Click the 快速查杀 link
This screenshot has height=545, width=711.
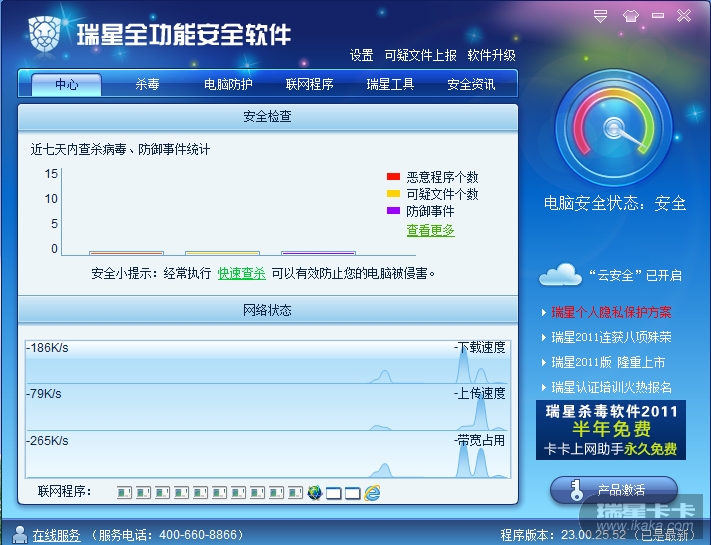pyautogui.click(x=241, y=273)
